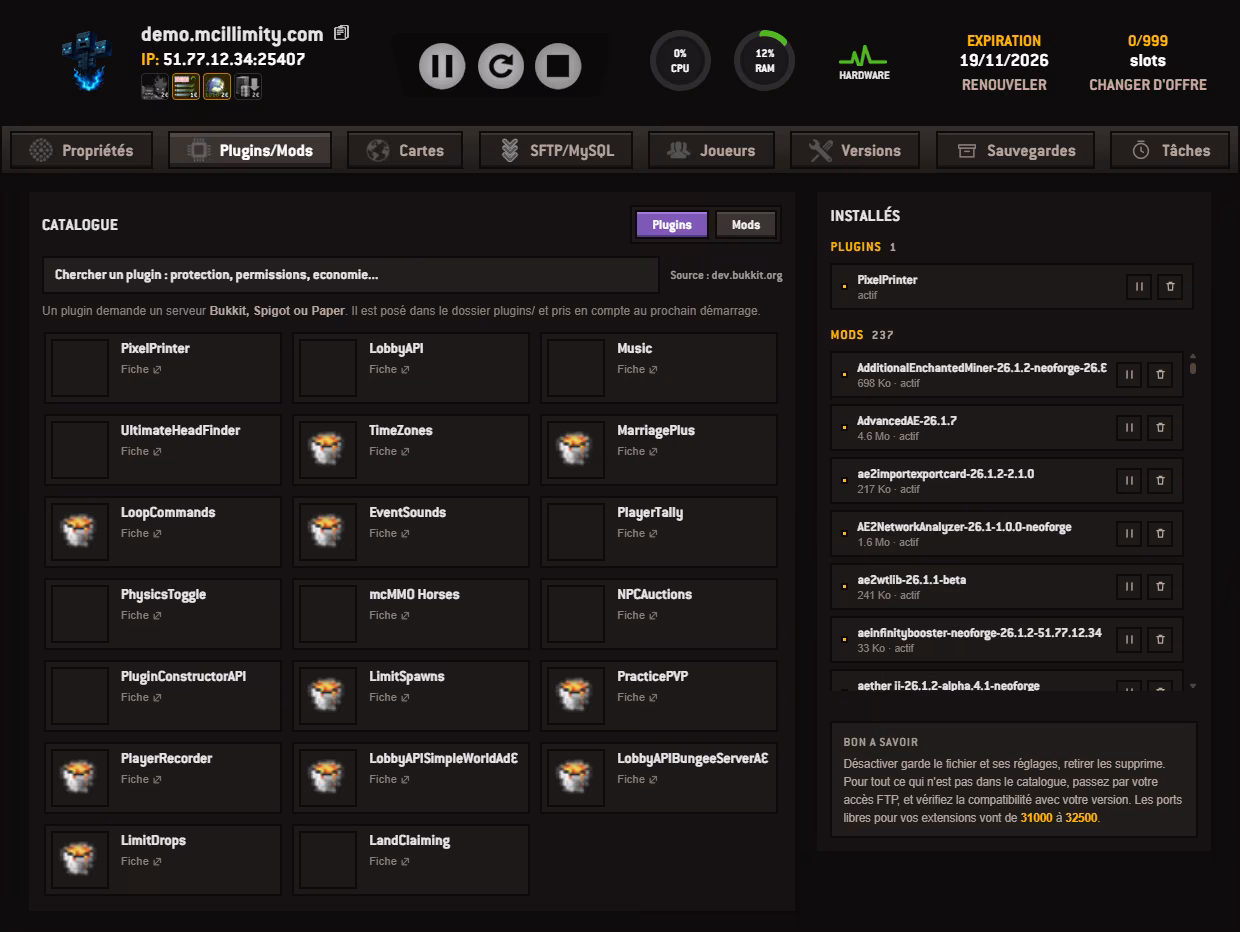Click Changer d'offre under slots

(x=1148, y=85)
